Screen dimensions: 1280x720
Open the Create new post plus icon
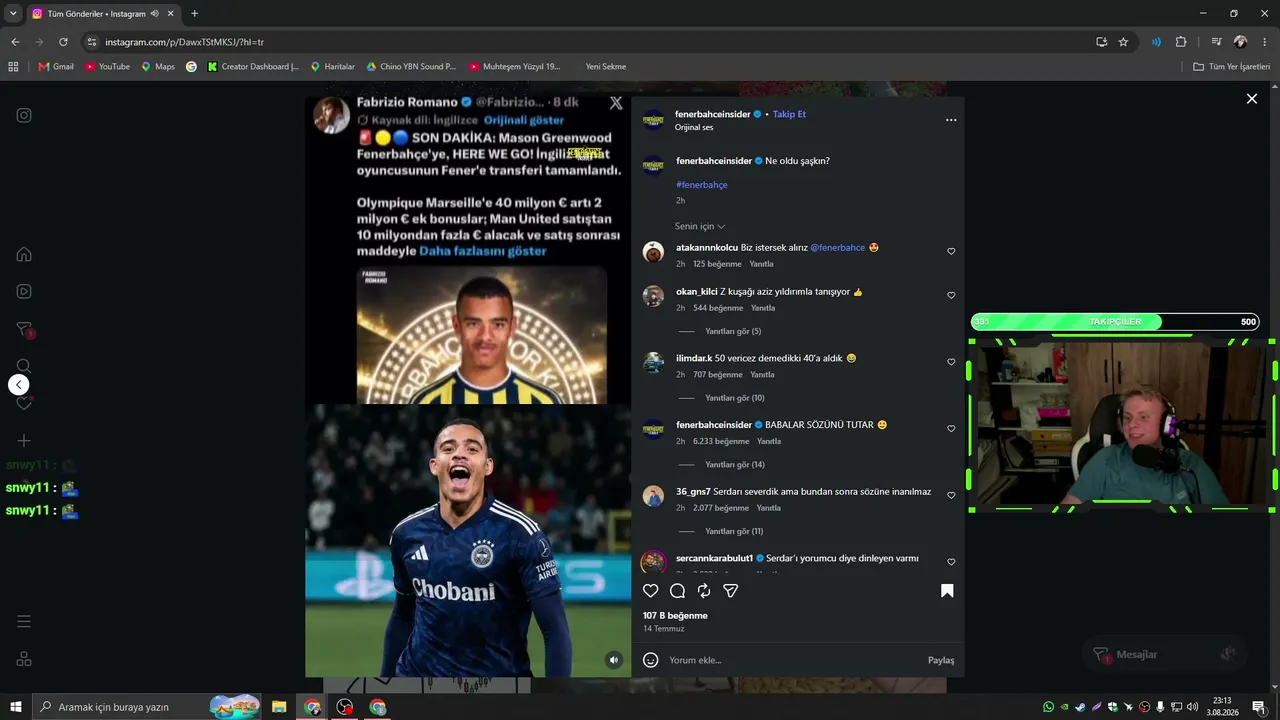coord(24,441)
